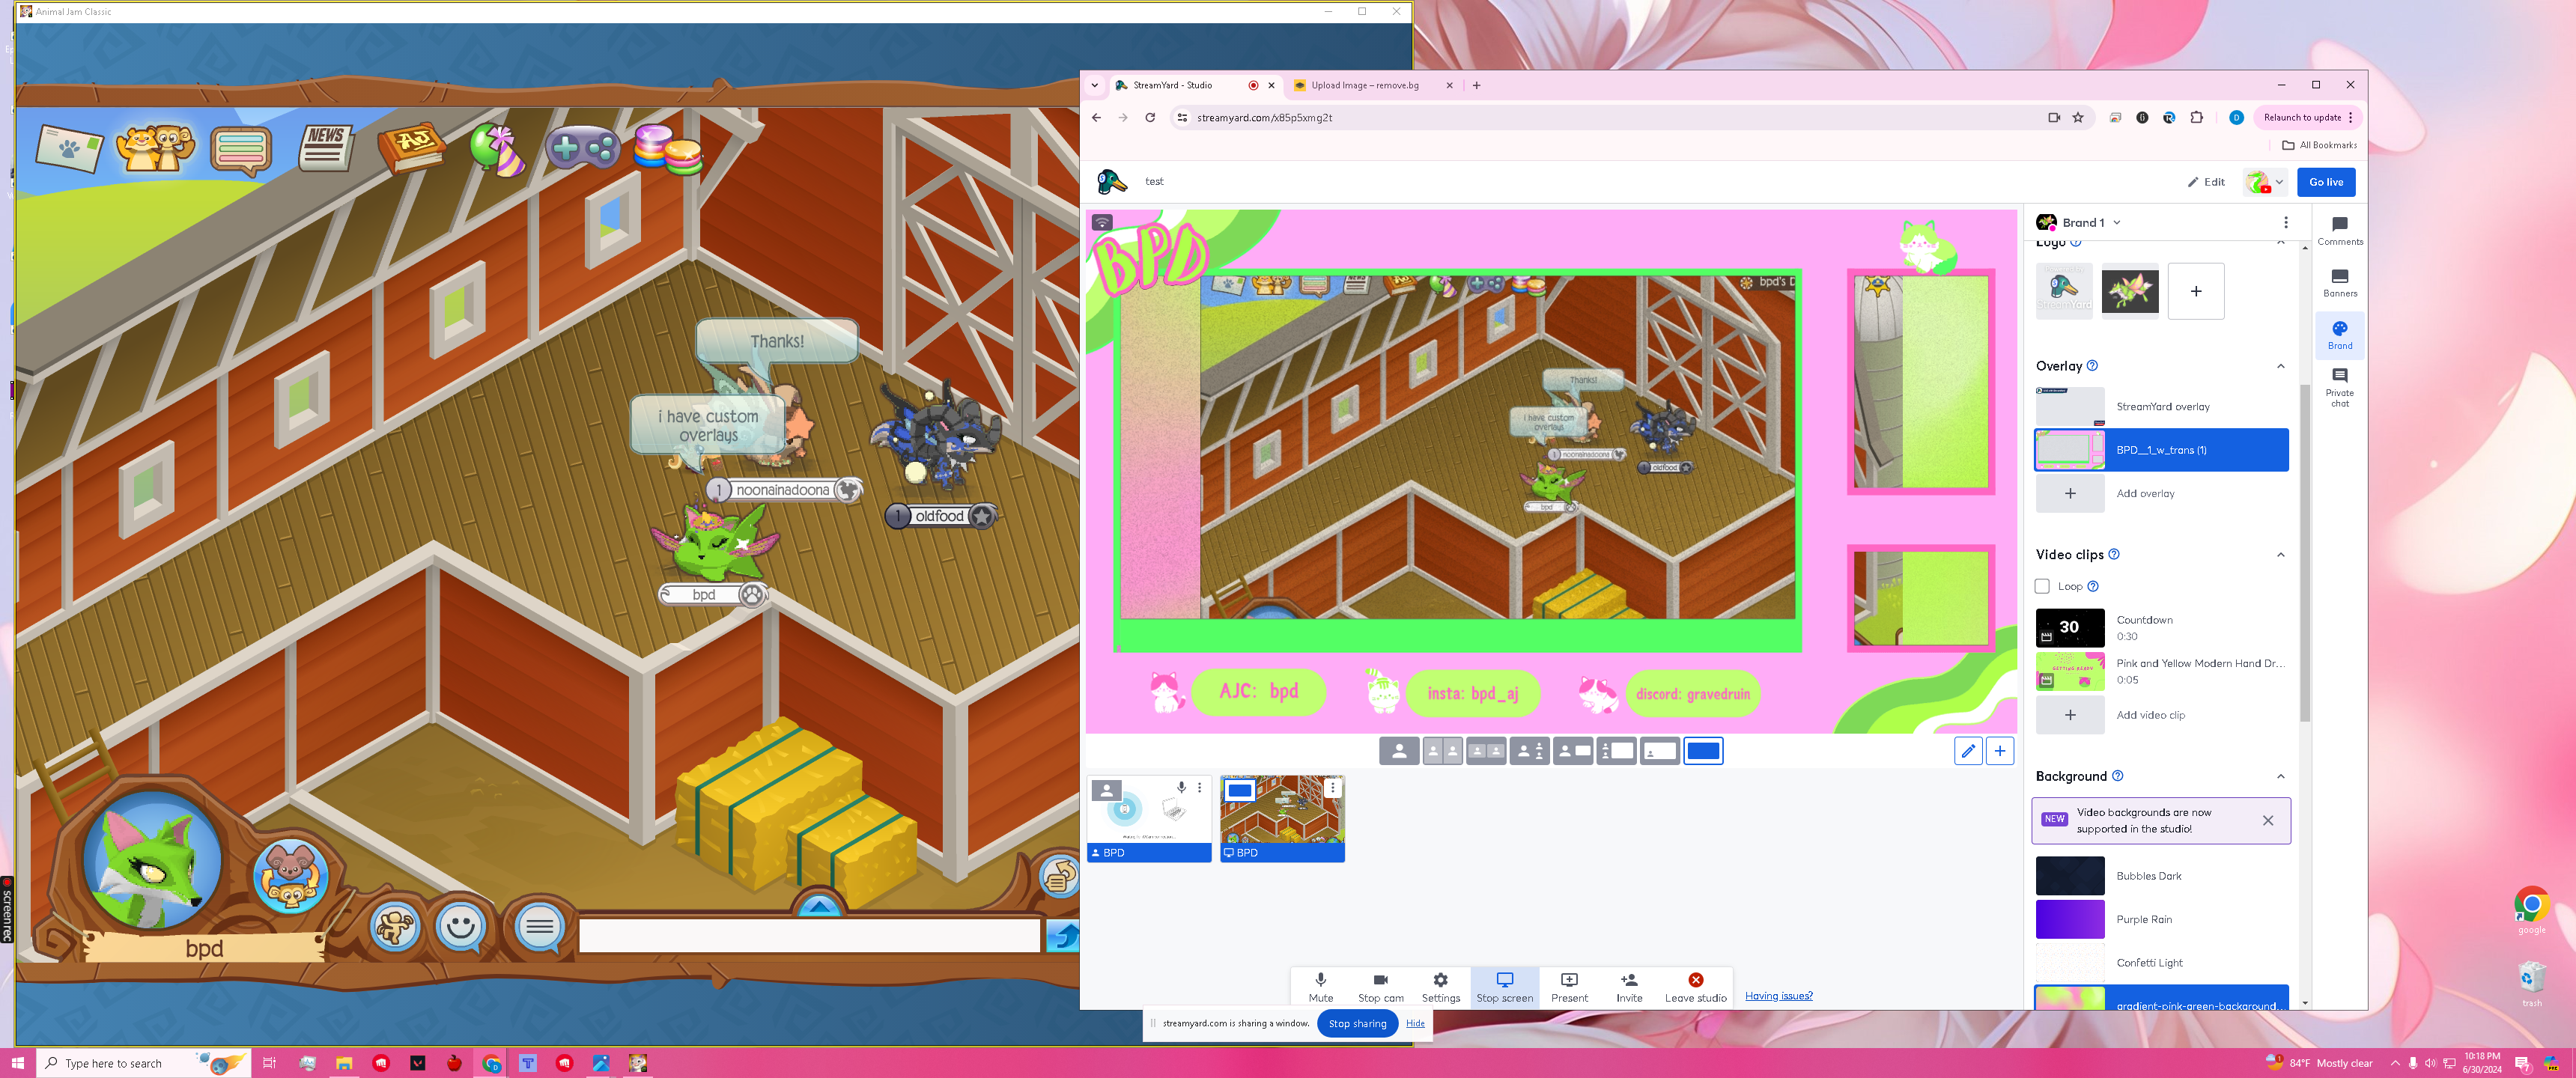This screenshot has width=2576, height=1078.
Task: Collapse the Video clips section
Action: coord(2280,555)
